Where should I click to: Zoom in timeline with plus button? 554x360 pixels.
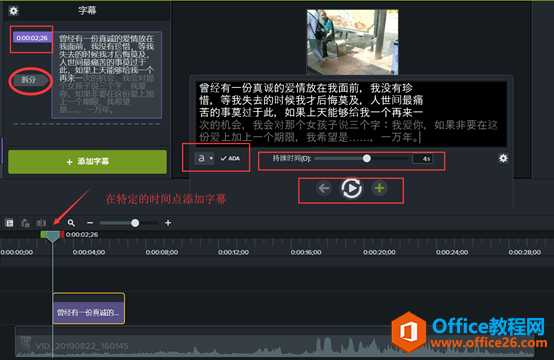pyautogui.click(x=168, y=223)
